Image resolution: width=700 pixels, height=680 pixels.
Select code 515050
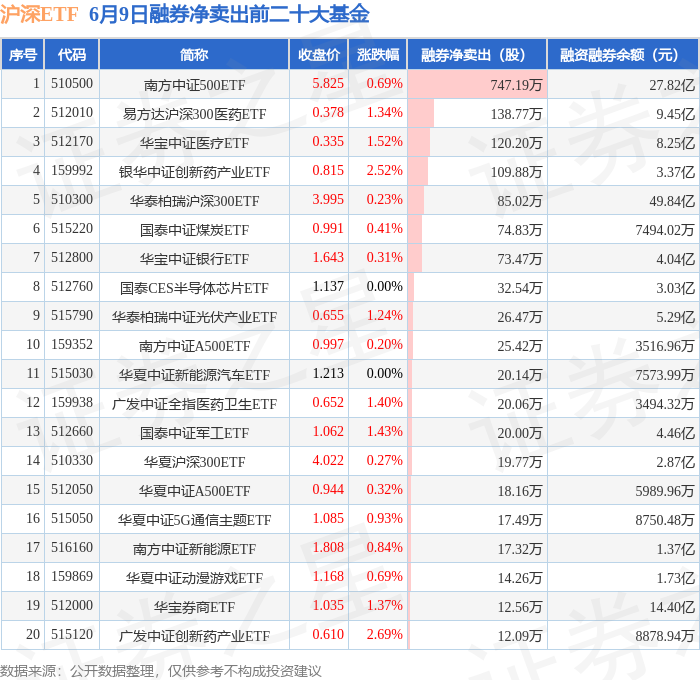click(72, 519)
